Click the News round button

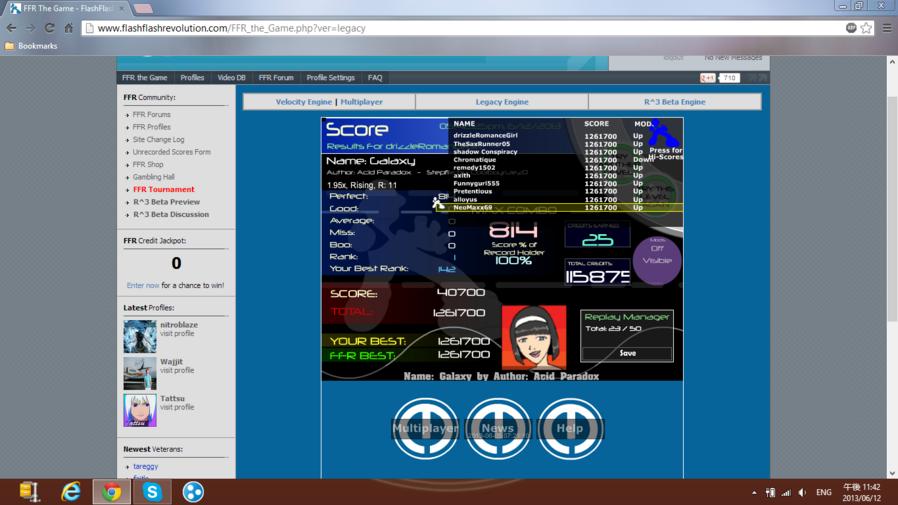498,428
